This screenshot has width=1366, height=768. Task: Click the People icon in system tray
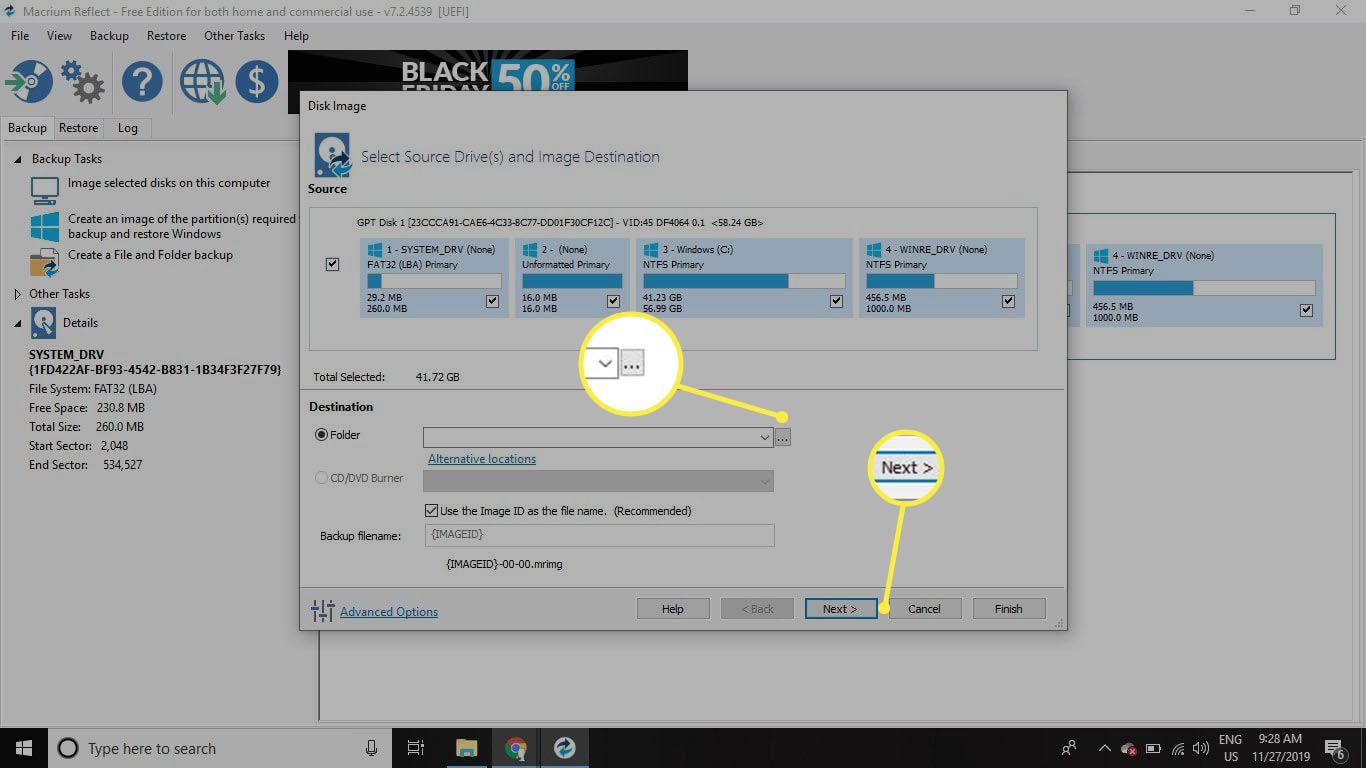tap(1069, 748)
